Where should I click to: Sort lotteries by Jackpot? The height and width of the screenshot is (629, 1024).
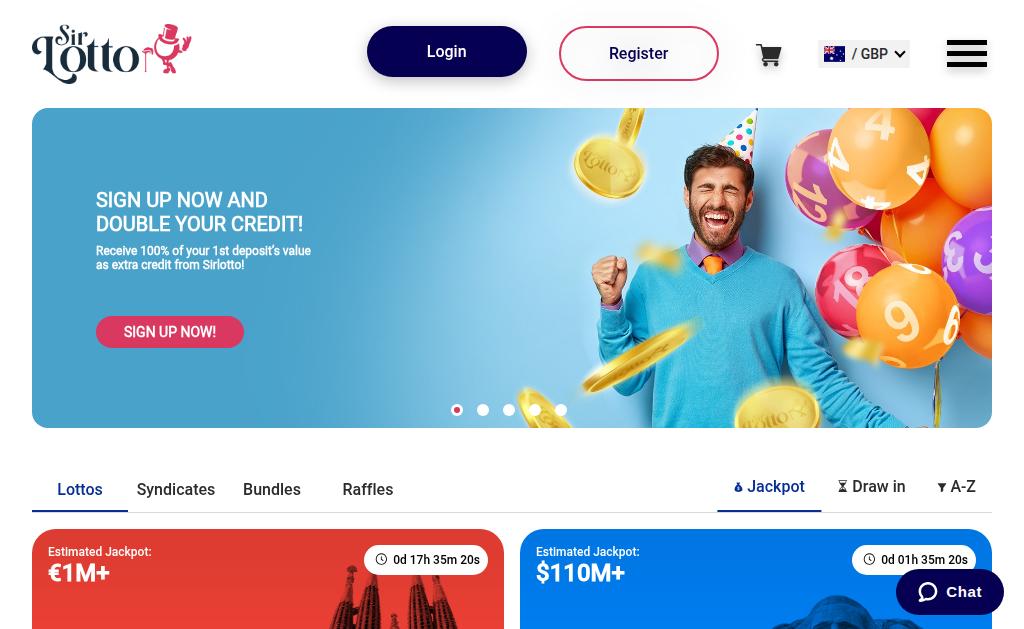769,487
